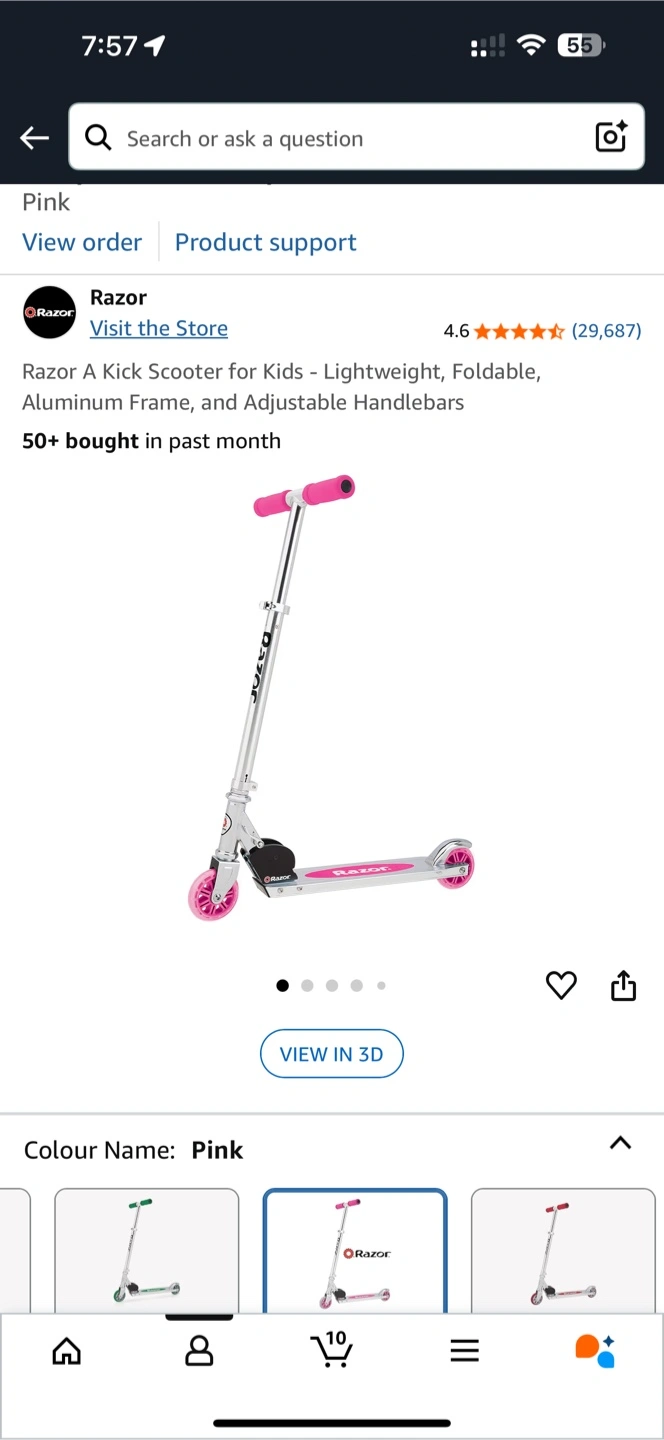Tap the VIEW IN 3D button
This screenshot has height=1440, width=664.
331,1054
